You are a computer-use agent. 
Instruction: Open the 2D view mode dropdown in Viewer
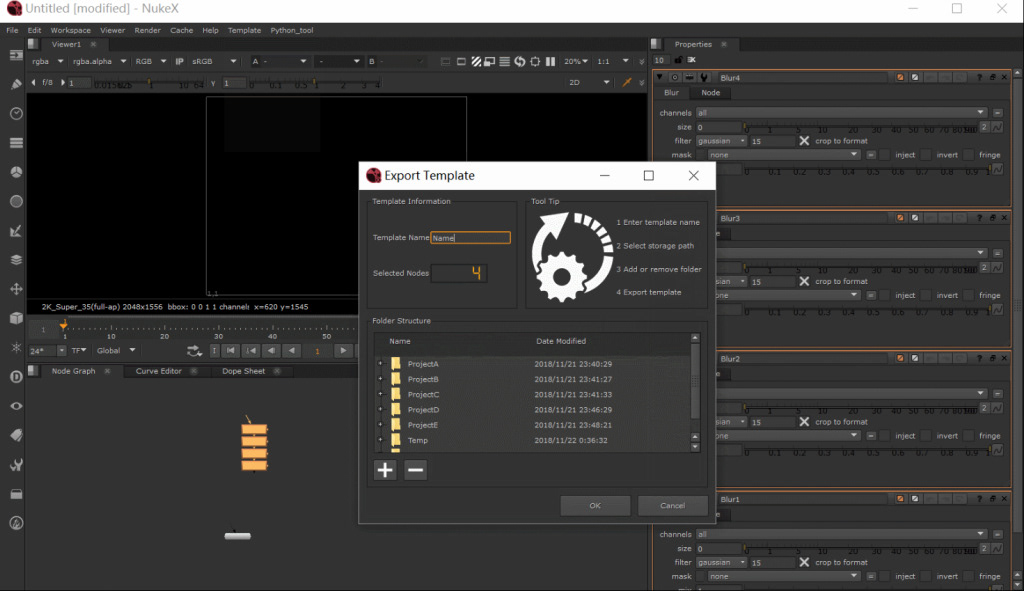(x=589, y=82)
